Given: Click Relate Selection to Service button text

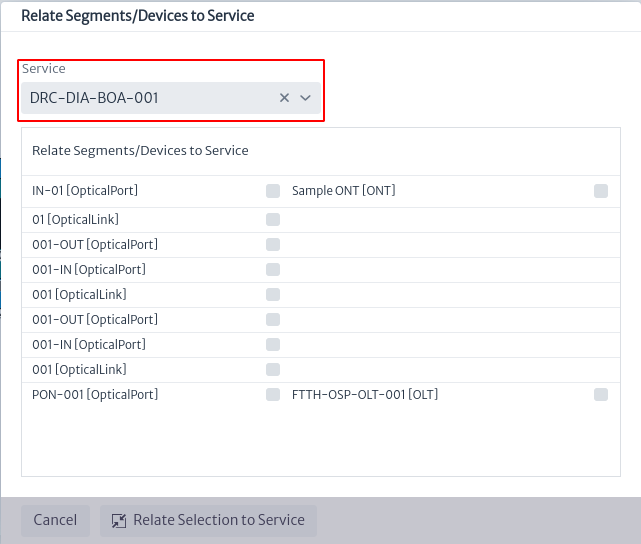Looking at the screenshot, I should pos(219,520).
